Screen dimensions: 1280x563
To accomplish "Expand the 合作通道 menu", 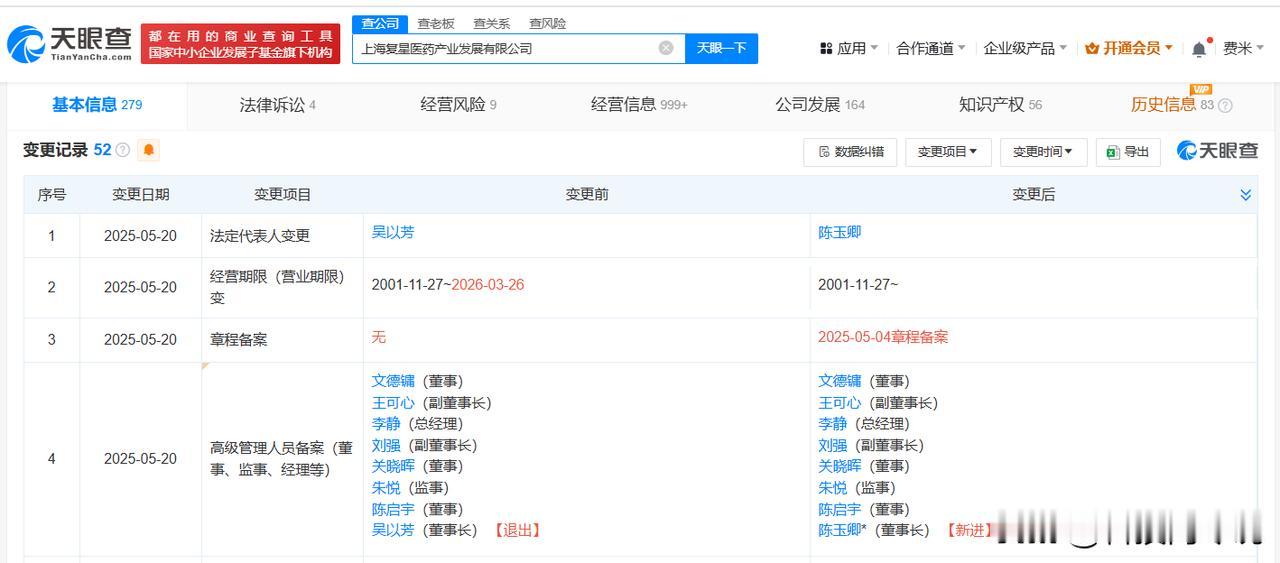I will [931, 48].
